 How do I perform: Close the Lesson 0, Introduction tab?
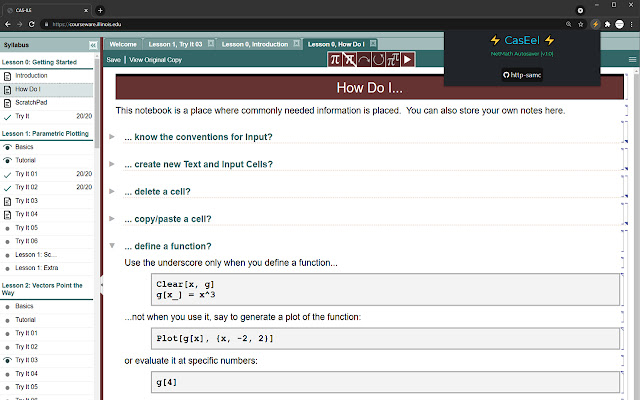click(x=296, y=44)
